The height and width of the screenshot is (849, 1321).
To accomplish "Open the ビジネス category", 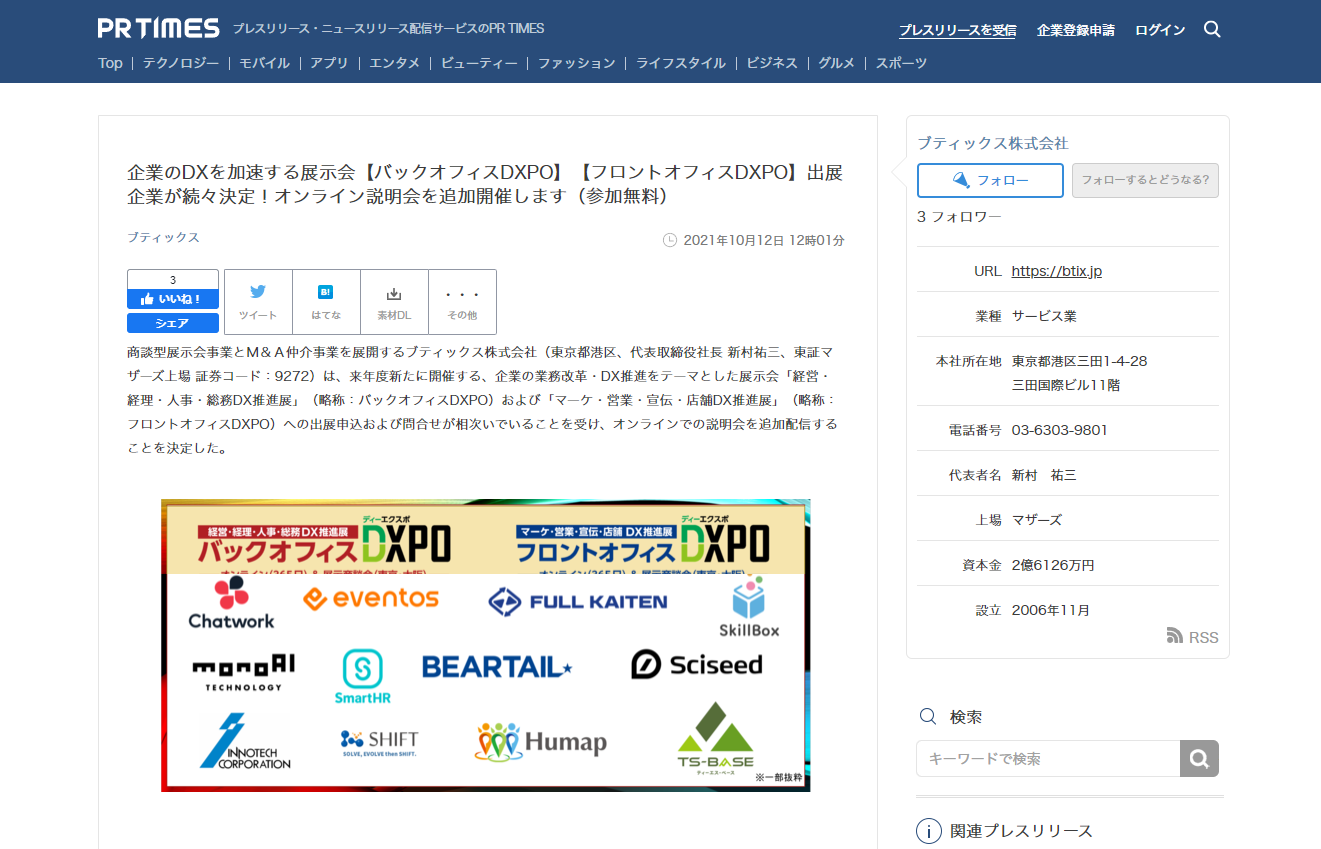I will (x=772, y=63).
